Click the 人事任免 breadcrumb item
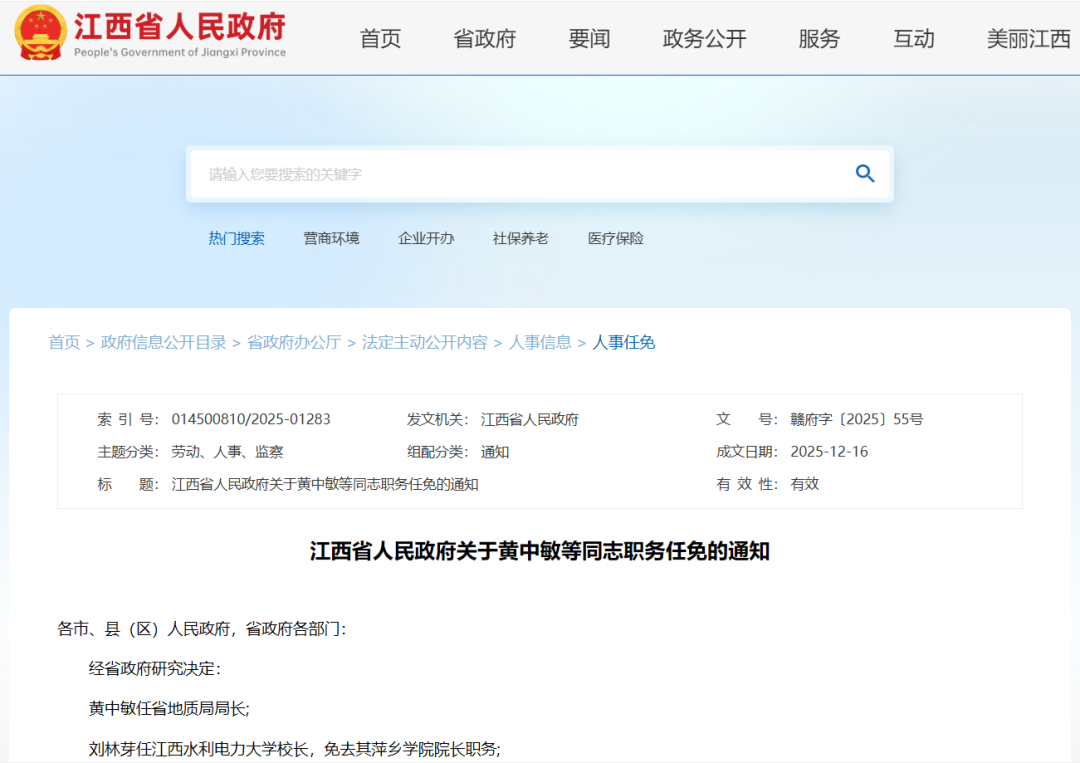Screen dimensions: 1080x763 point(624,342)
